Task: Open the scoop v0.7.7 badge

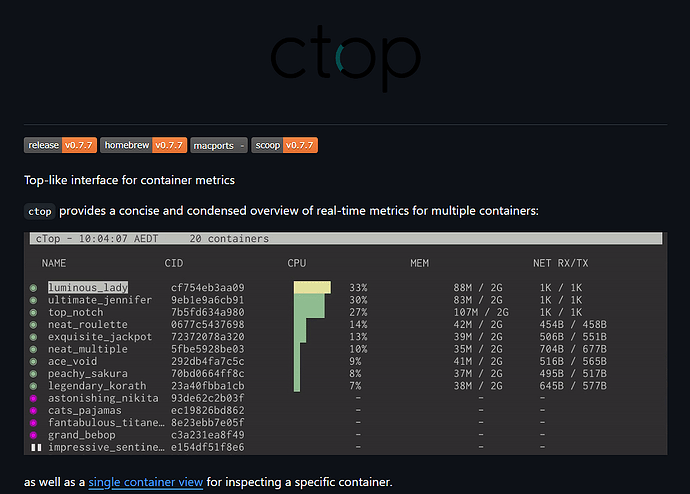Action: coord(284,145)
